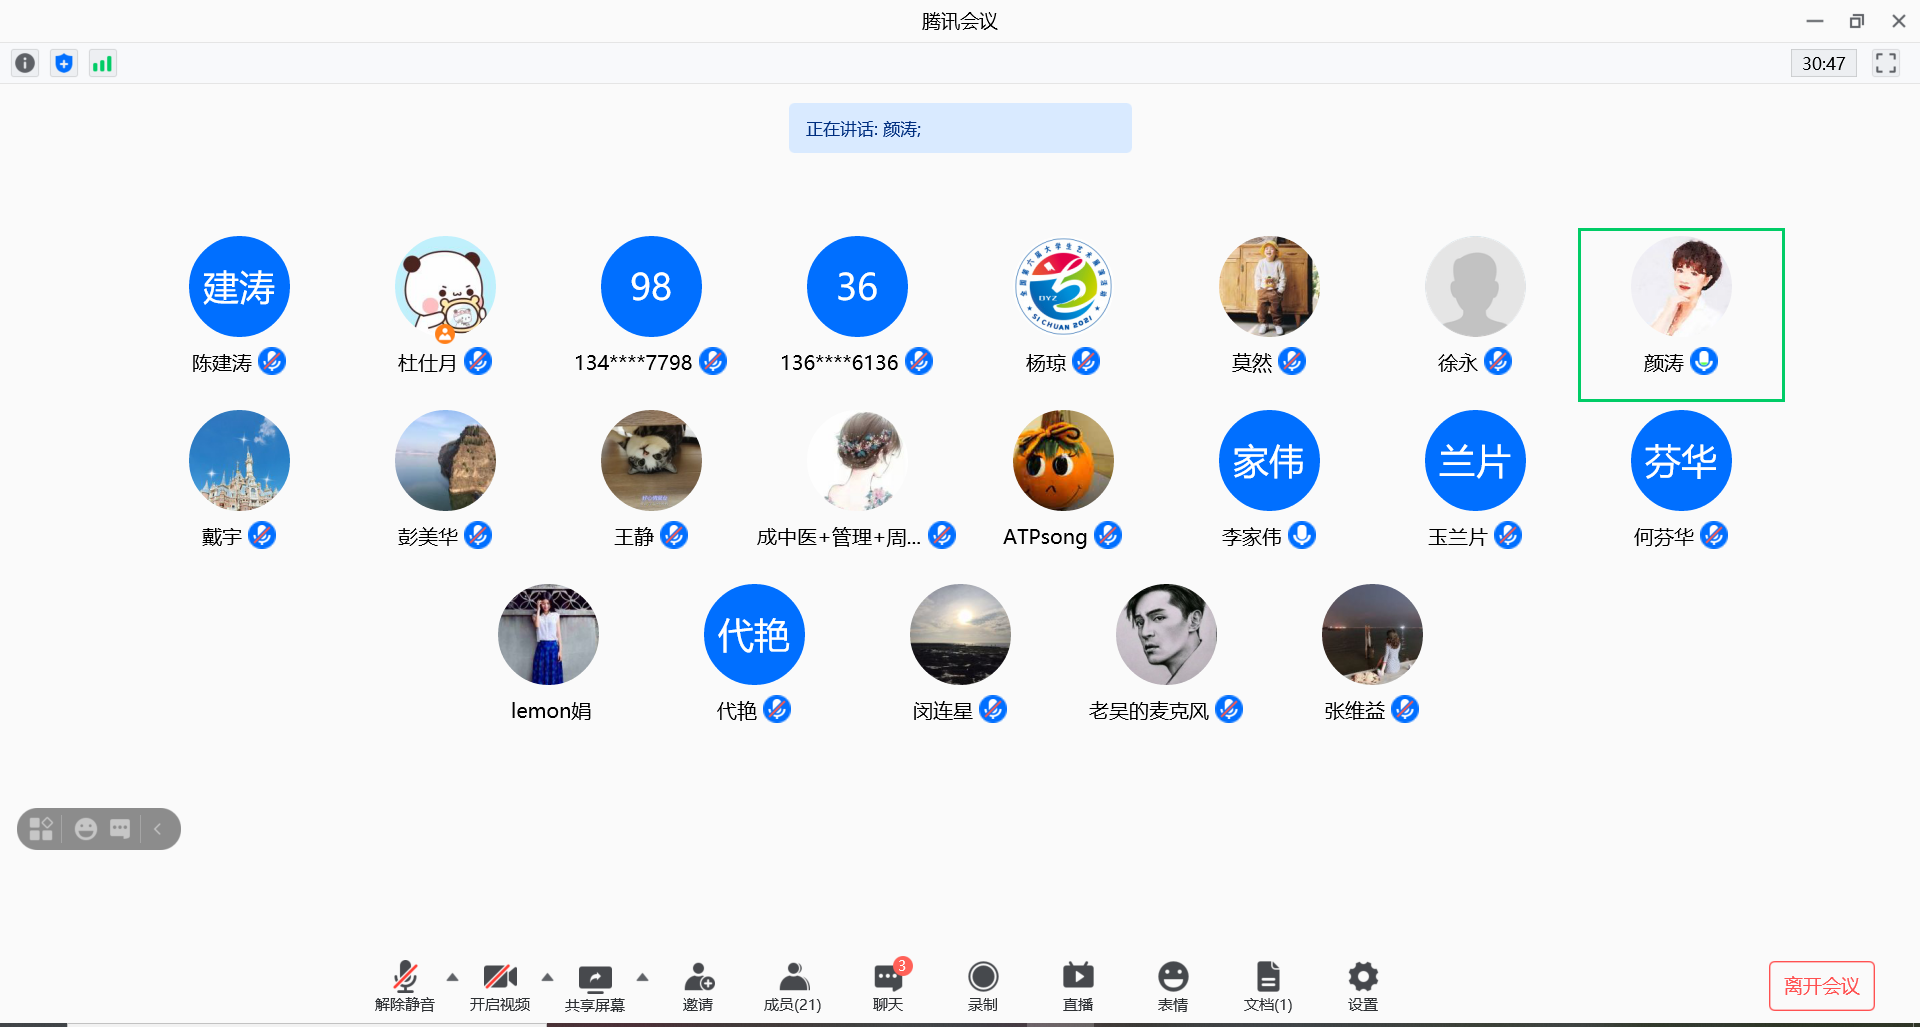Open the Chat (聊天) panel
This screenshot has height=1027, width=1920.
pyautogui.click(x=888, y=986)
